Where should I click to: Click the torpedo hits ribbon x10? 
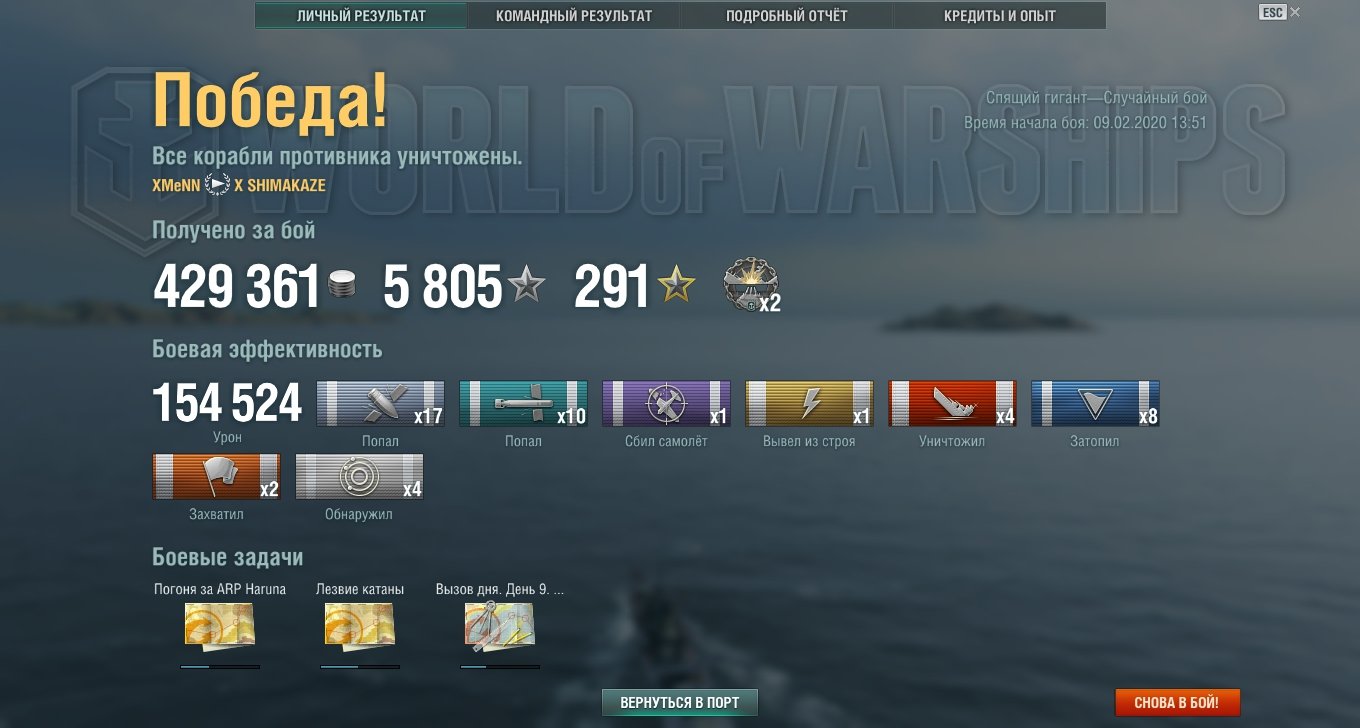click(523, 404)
